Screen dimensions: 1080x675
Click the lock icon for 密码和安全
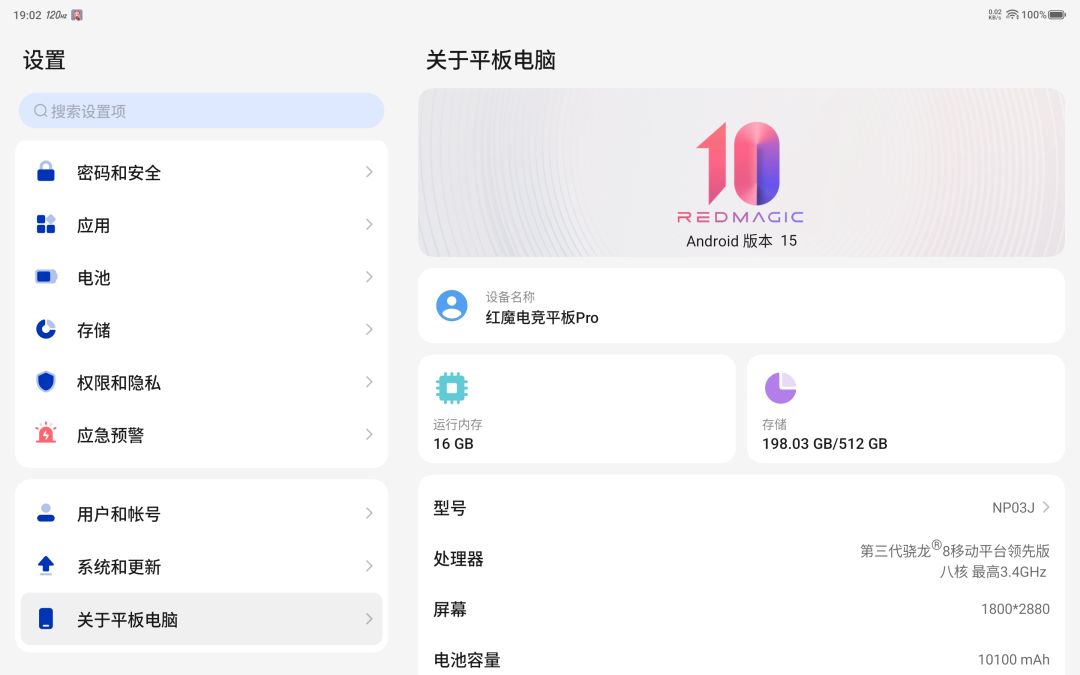coord(46,172)
